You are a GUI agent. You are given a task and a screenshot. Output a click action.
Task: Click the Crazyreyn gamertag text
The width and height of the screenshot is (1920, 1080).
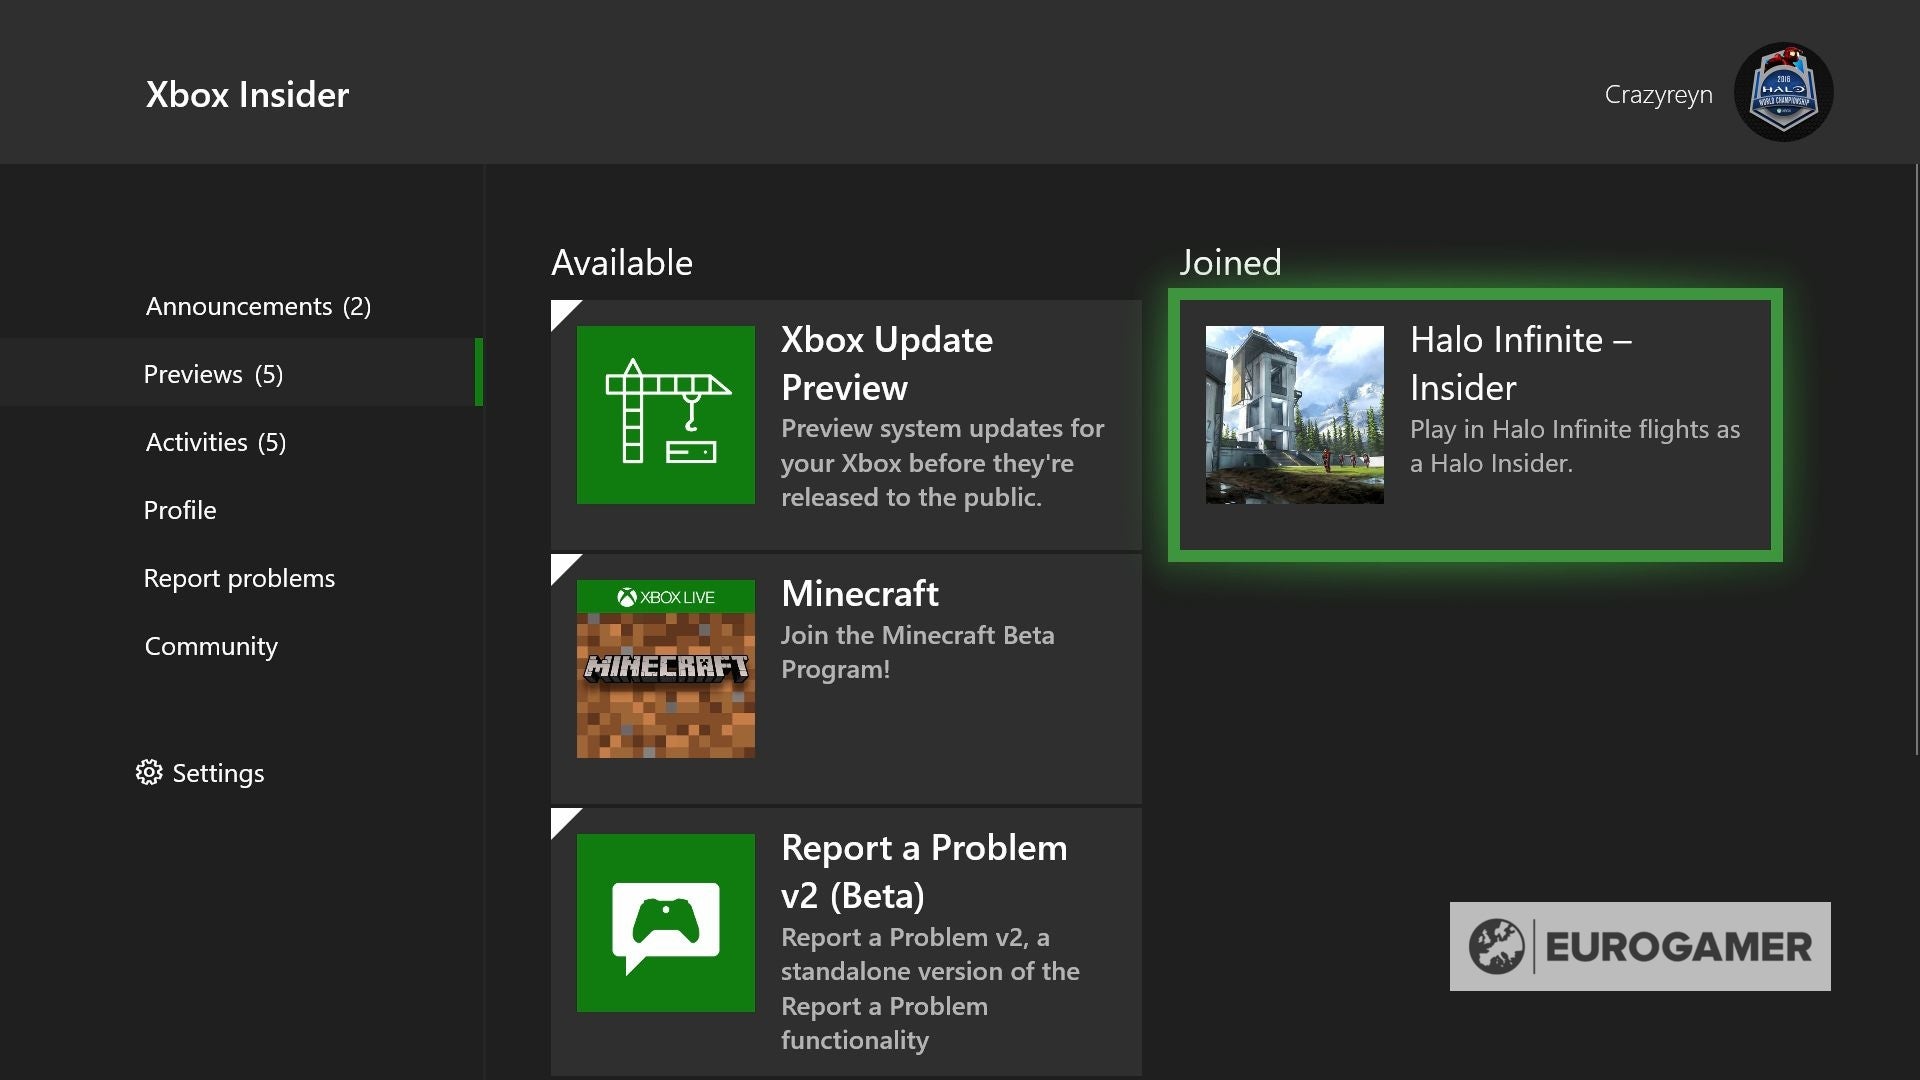coord(1658,95)
